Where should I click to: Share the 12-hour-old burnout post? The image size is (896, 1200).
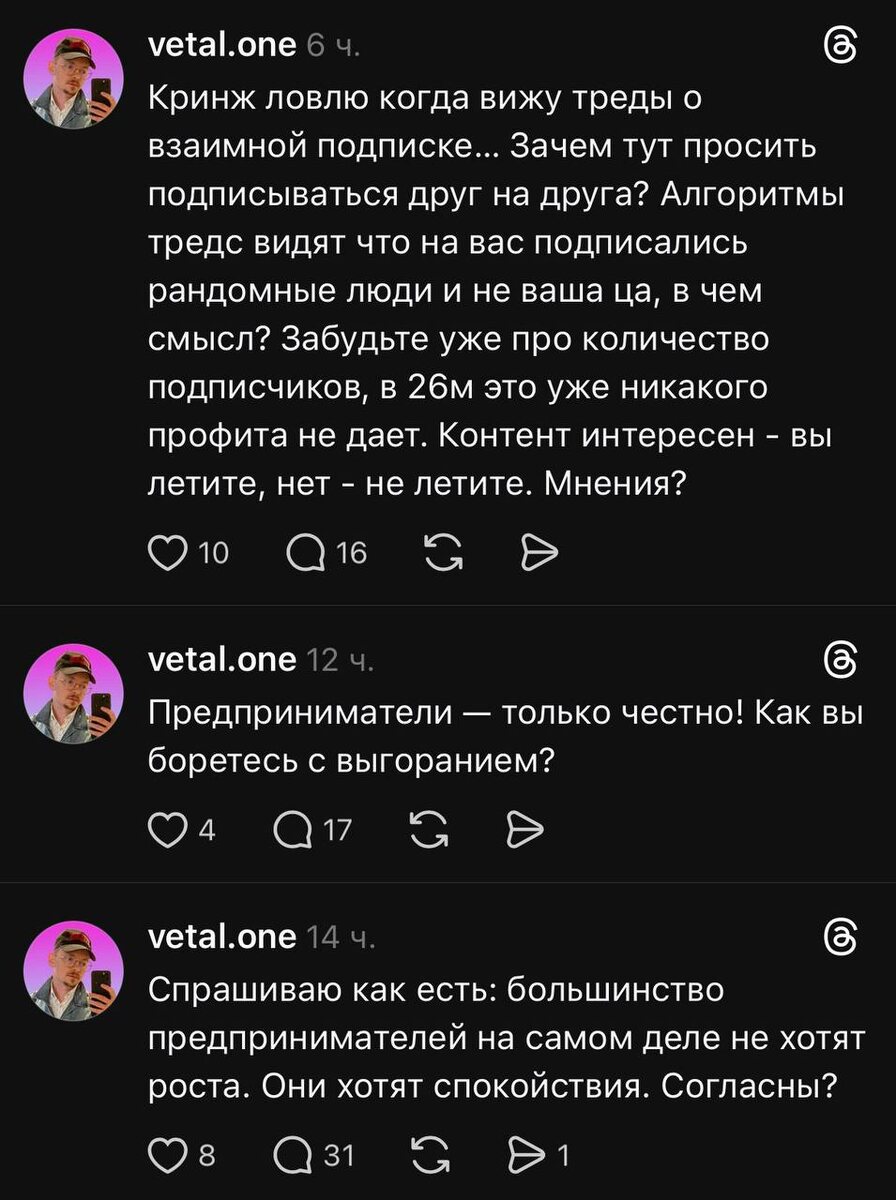525,828
